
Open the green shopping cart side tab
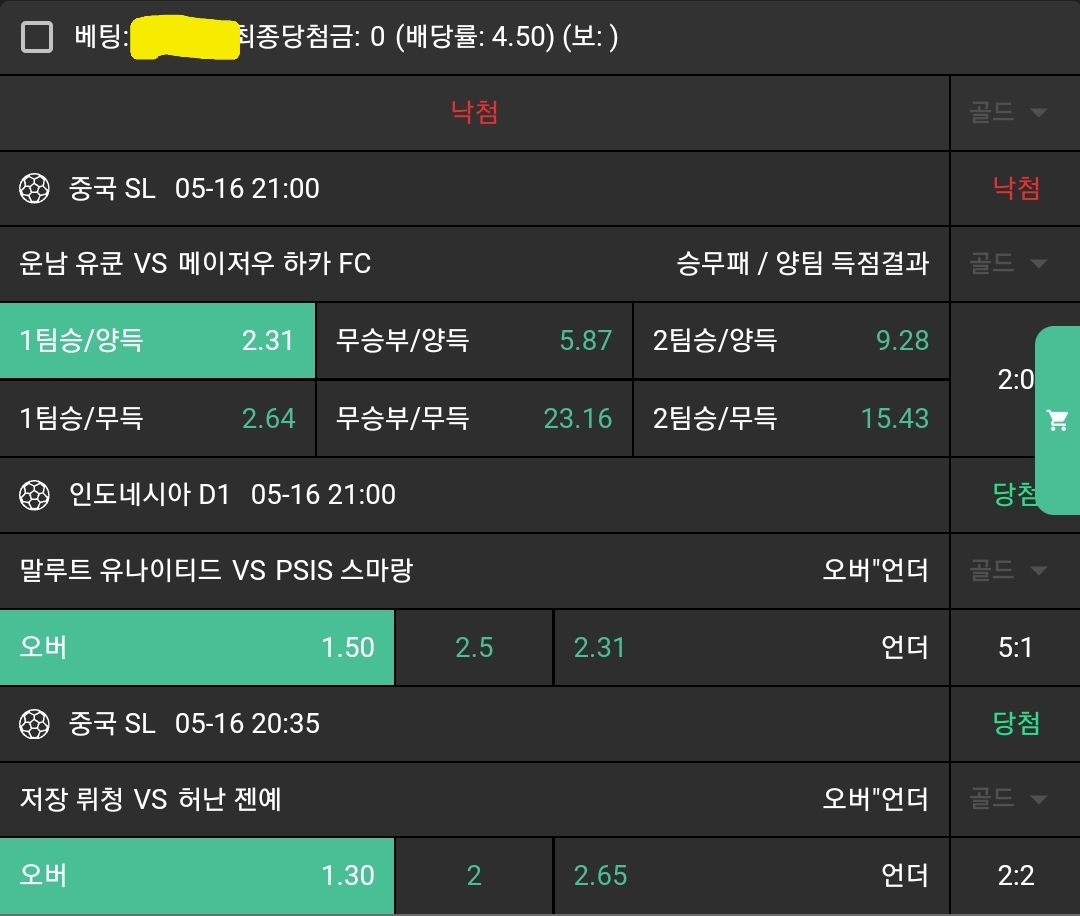[1057, 420]
